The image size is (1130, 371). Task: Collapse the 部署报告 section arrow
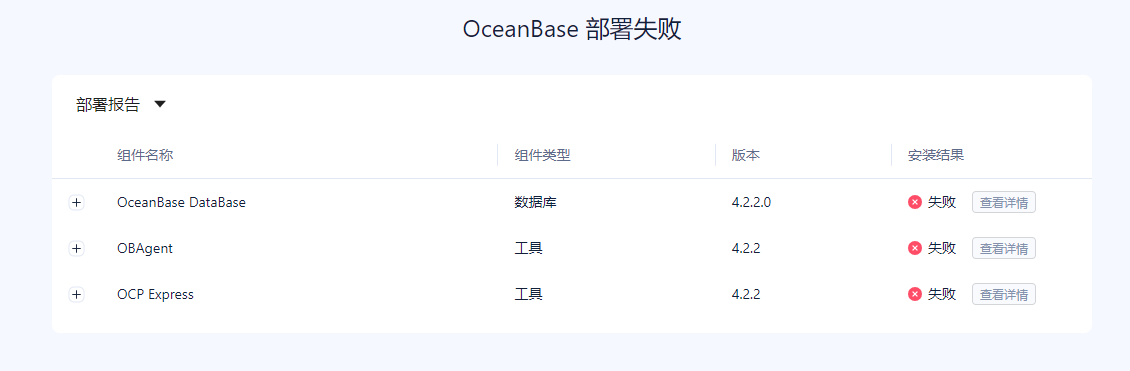click(x=160, y=104)
